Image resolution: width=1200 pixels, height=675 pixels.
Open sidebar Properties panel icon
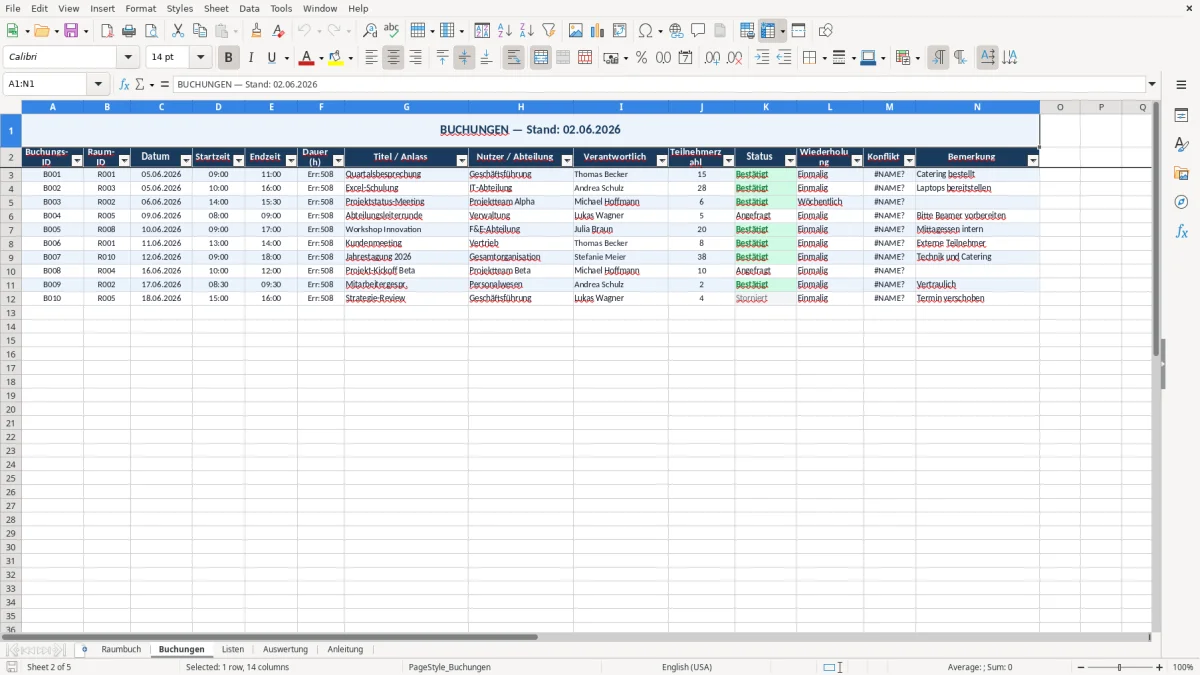[1181, 116]
